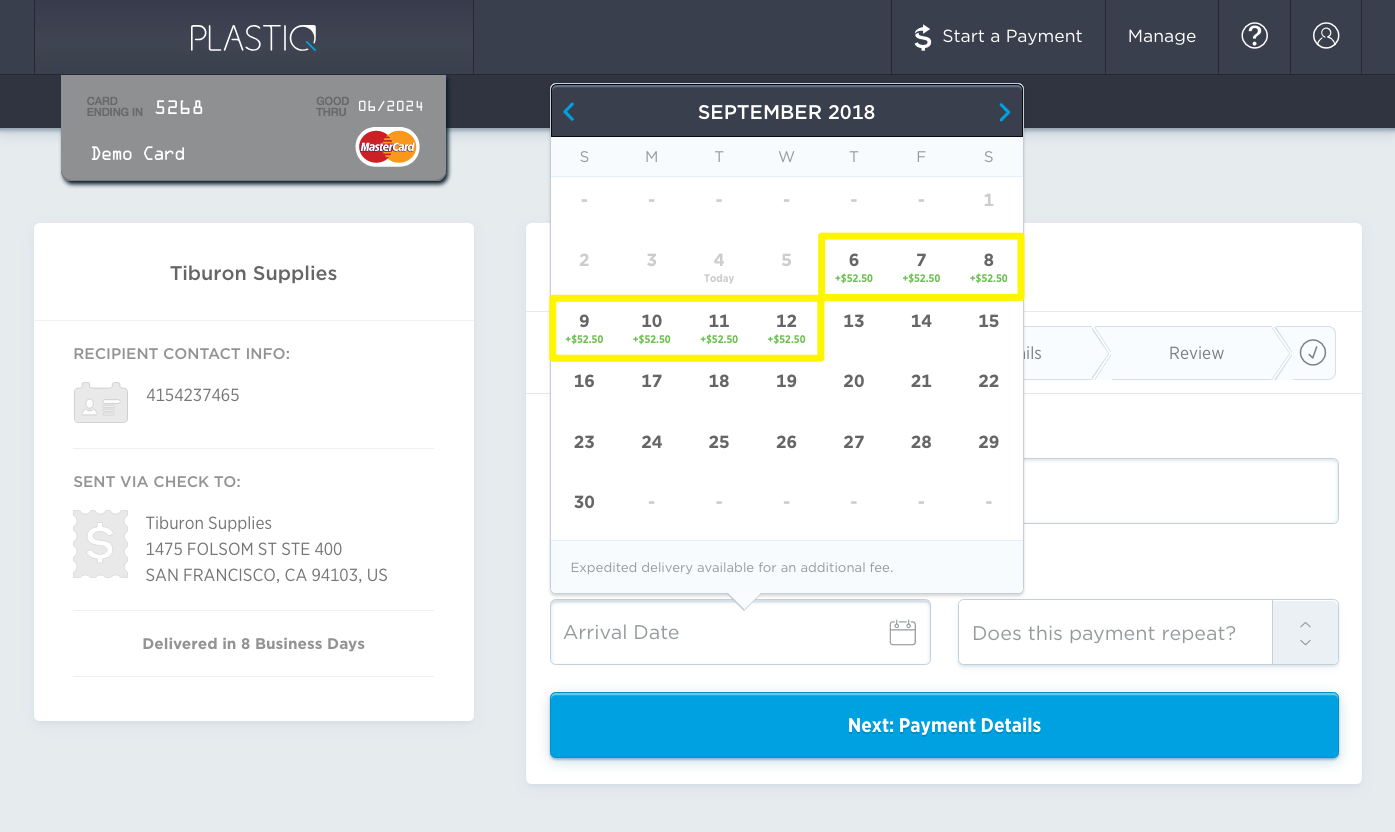1395x832 pixels.
Task: Choose September 12 with $52.50 fee
Action: tap(786, 328)
